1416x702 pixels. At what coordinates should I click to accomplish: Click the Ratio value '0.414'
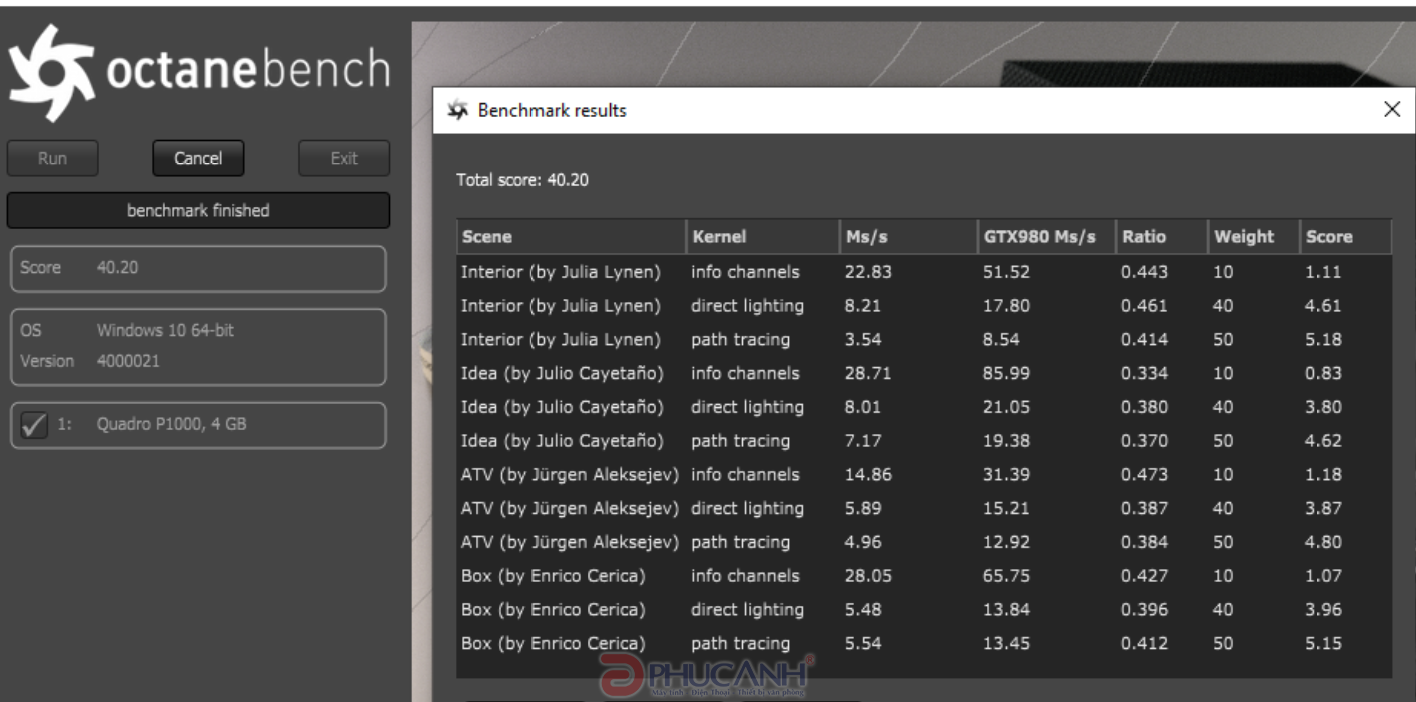pyautogui.click(x=1144, y=340)
